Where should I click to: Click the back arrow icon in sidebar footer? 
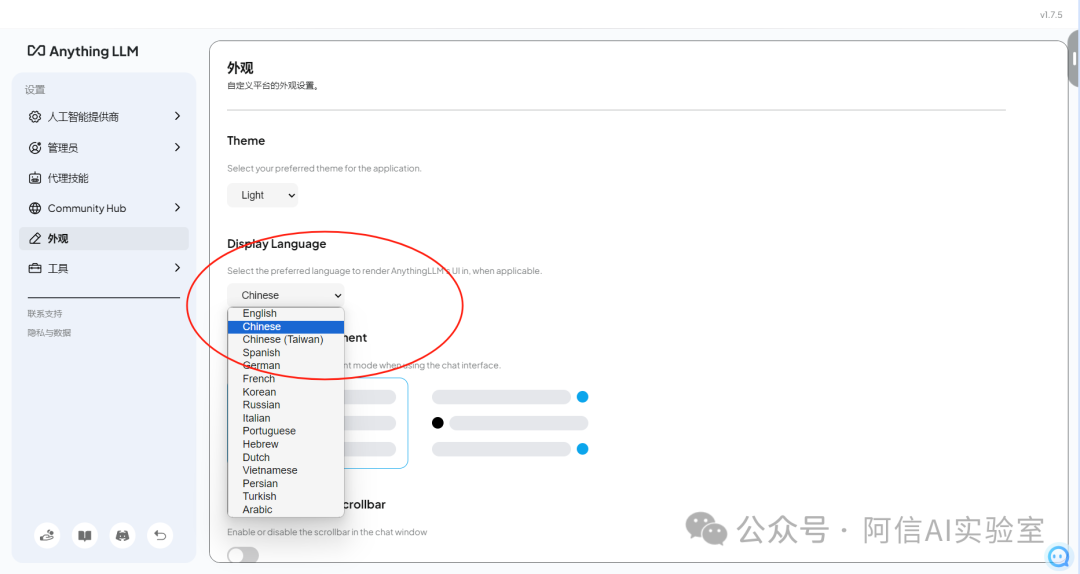point(160,535)
